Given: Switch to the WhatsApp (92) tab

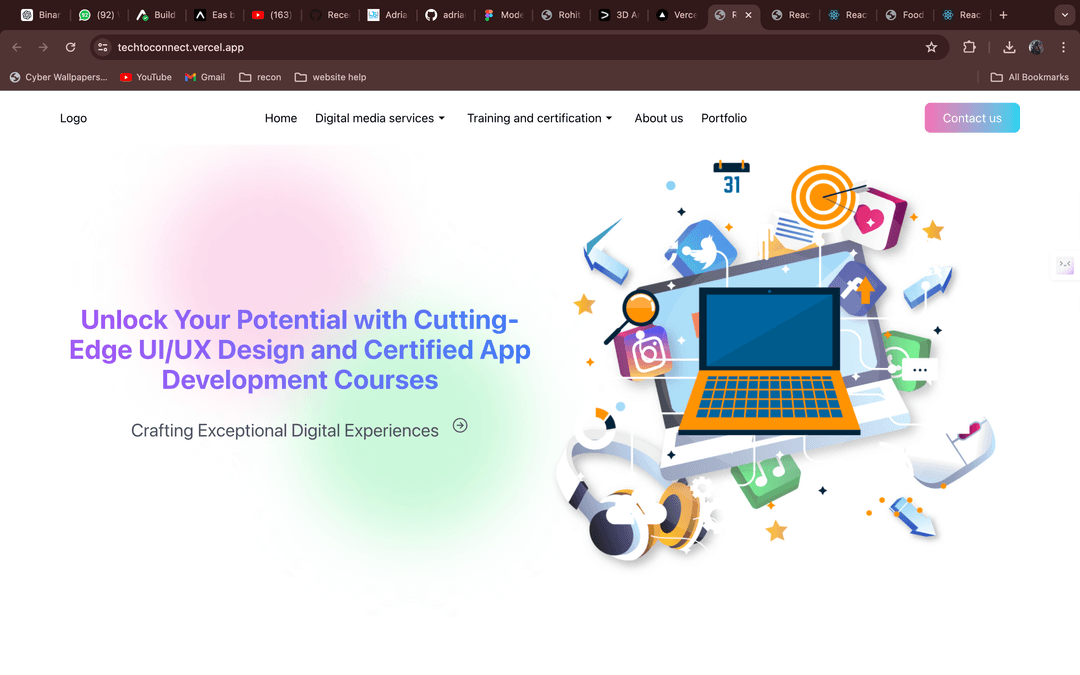Looking at the screenshot, I should 98,15.
